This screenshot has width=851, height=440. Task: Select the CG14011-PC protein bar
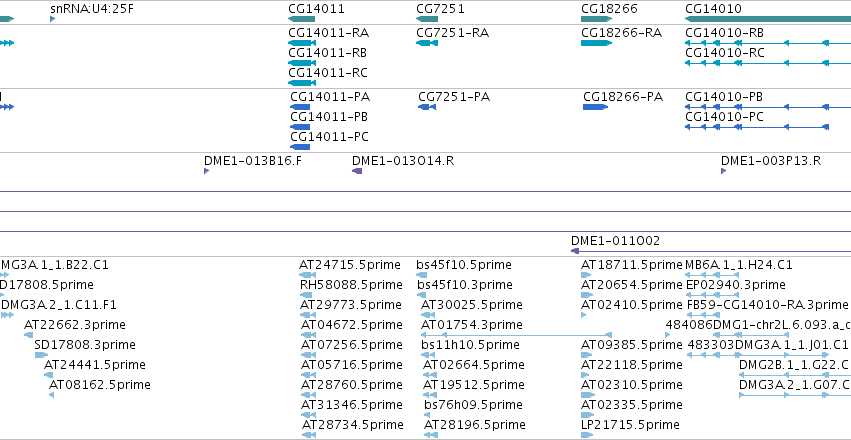[x=300, y=147]
